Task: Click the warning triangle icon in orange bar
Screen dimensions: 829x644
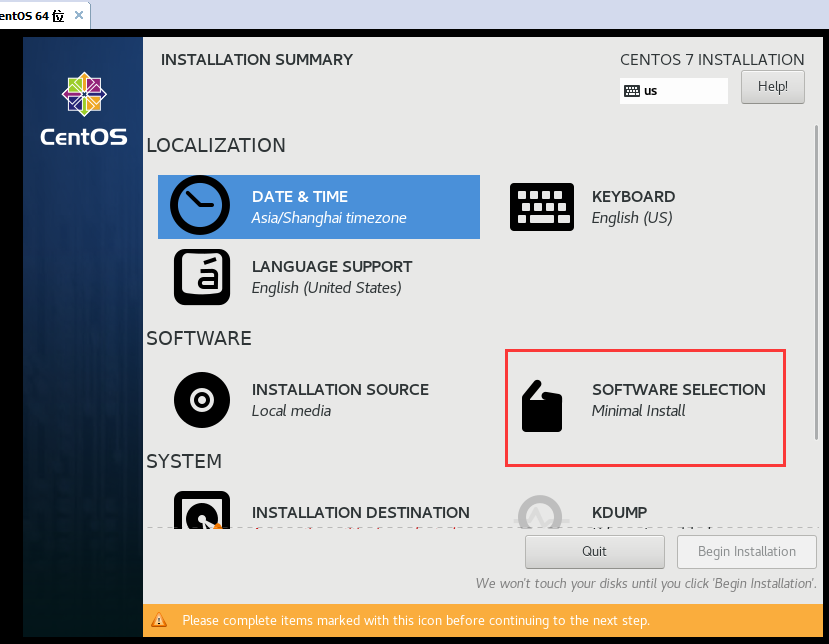Action: pos(159,620)
